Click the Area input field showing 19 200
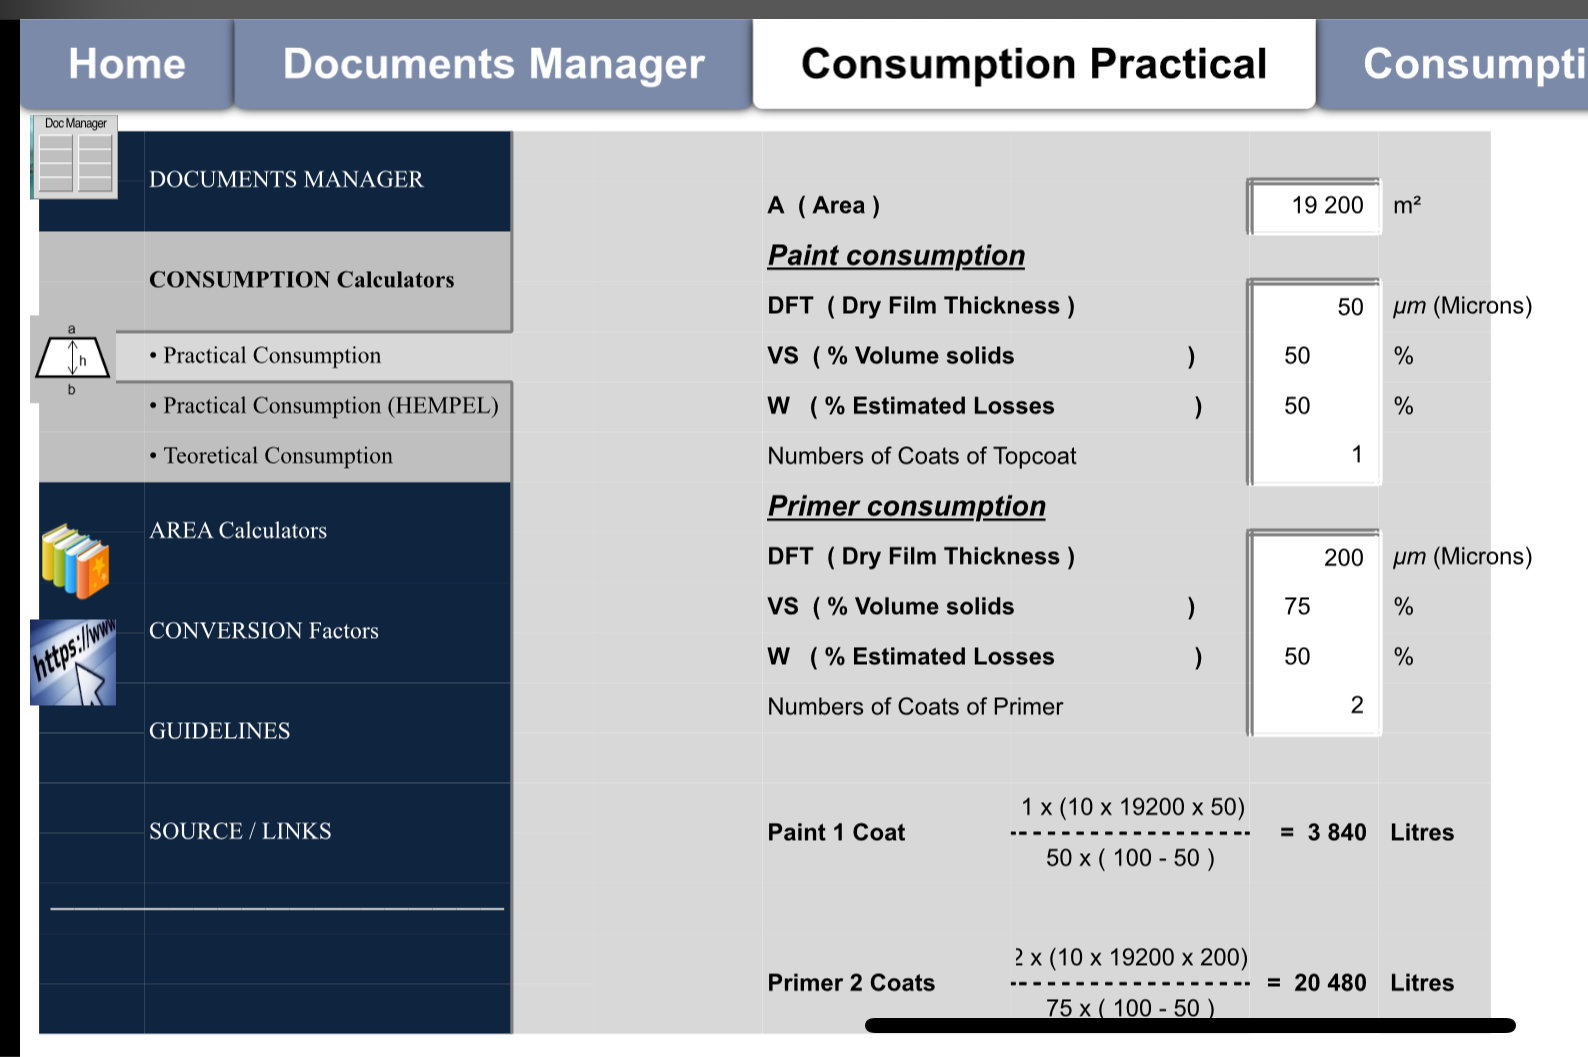The image size is (1588, 1057). coord(1314,206)
